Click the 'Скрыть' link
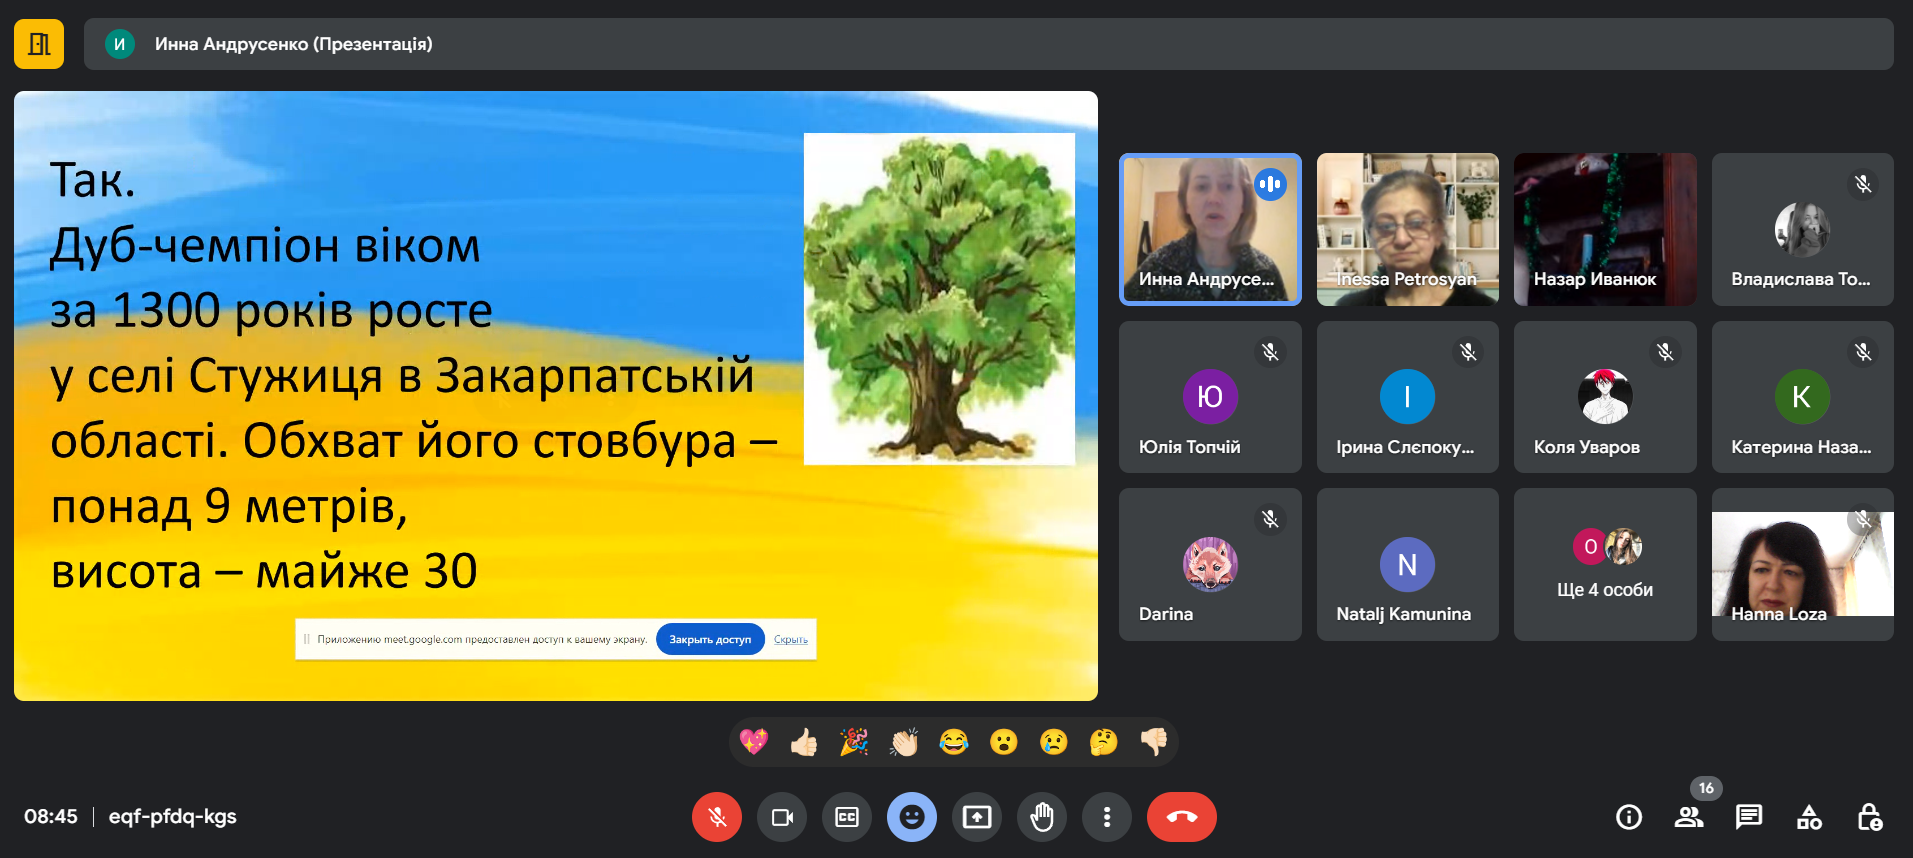1913x858 pixels. (790, 640)
